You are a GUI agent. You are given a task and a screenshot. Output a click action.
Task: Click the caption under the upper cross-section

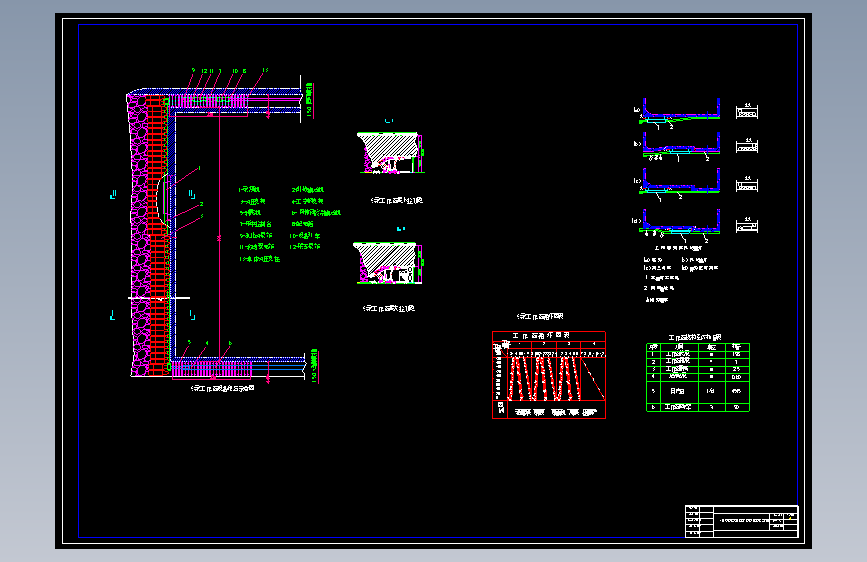396,200
